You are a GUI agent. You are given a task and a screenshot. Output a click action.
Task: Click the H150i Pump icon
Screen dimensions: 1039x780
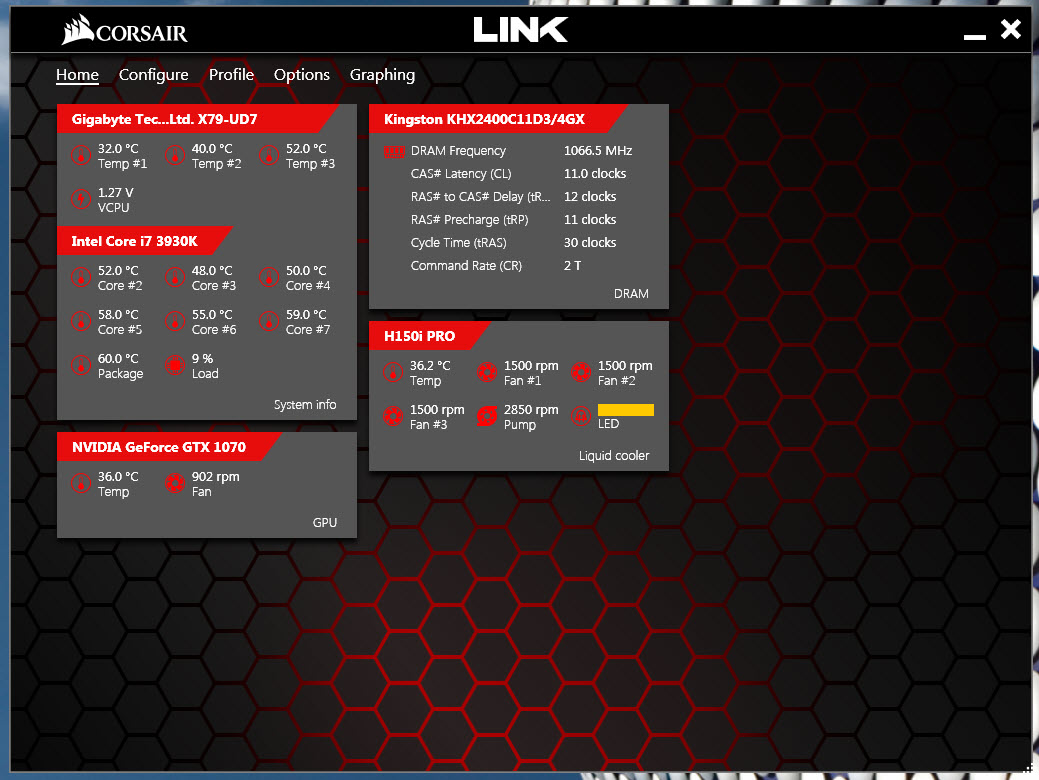click(487, 416)
